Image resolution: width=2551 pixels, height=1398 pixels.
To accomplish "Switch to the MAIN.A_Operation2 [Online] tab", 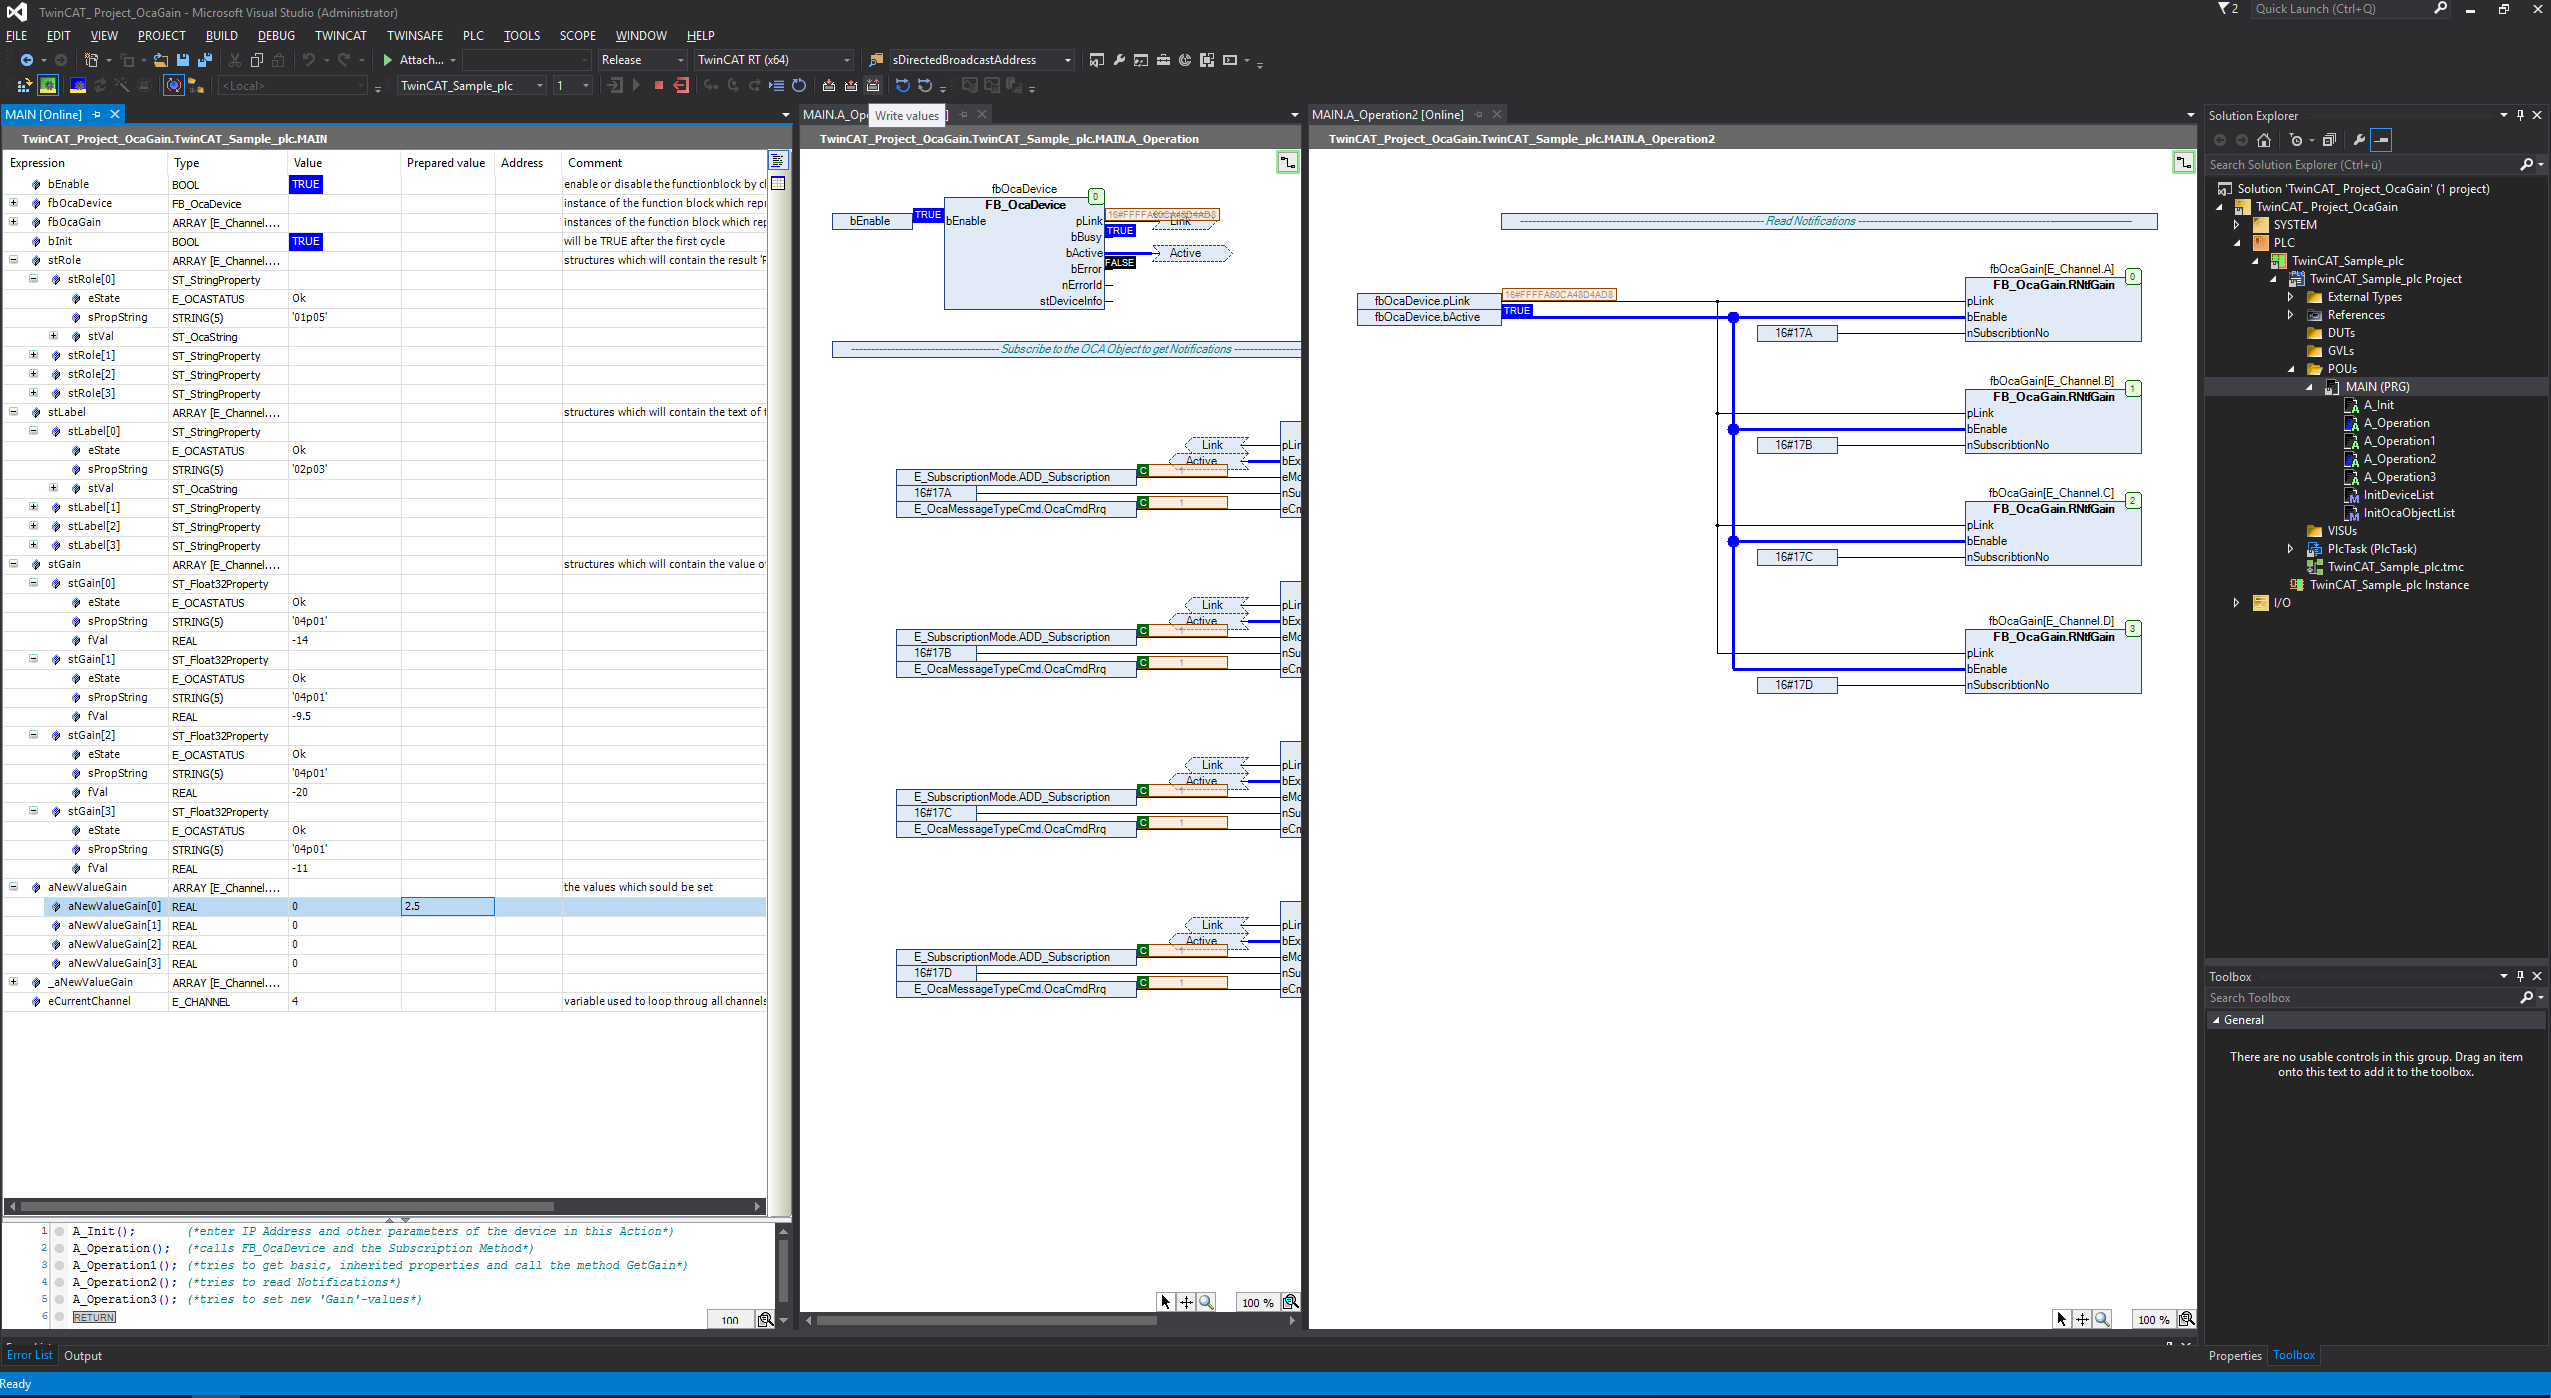I will [1387, 115].
